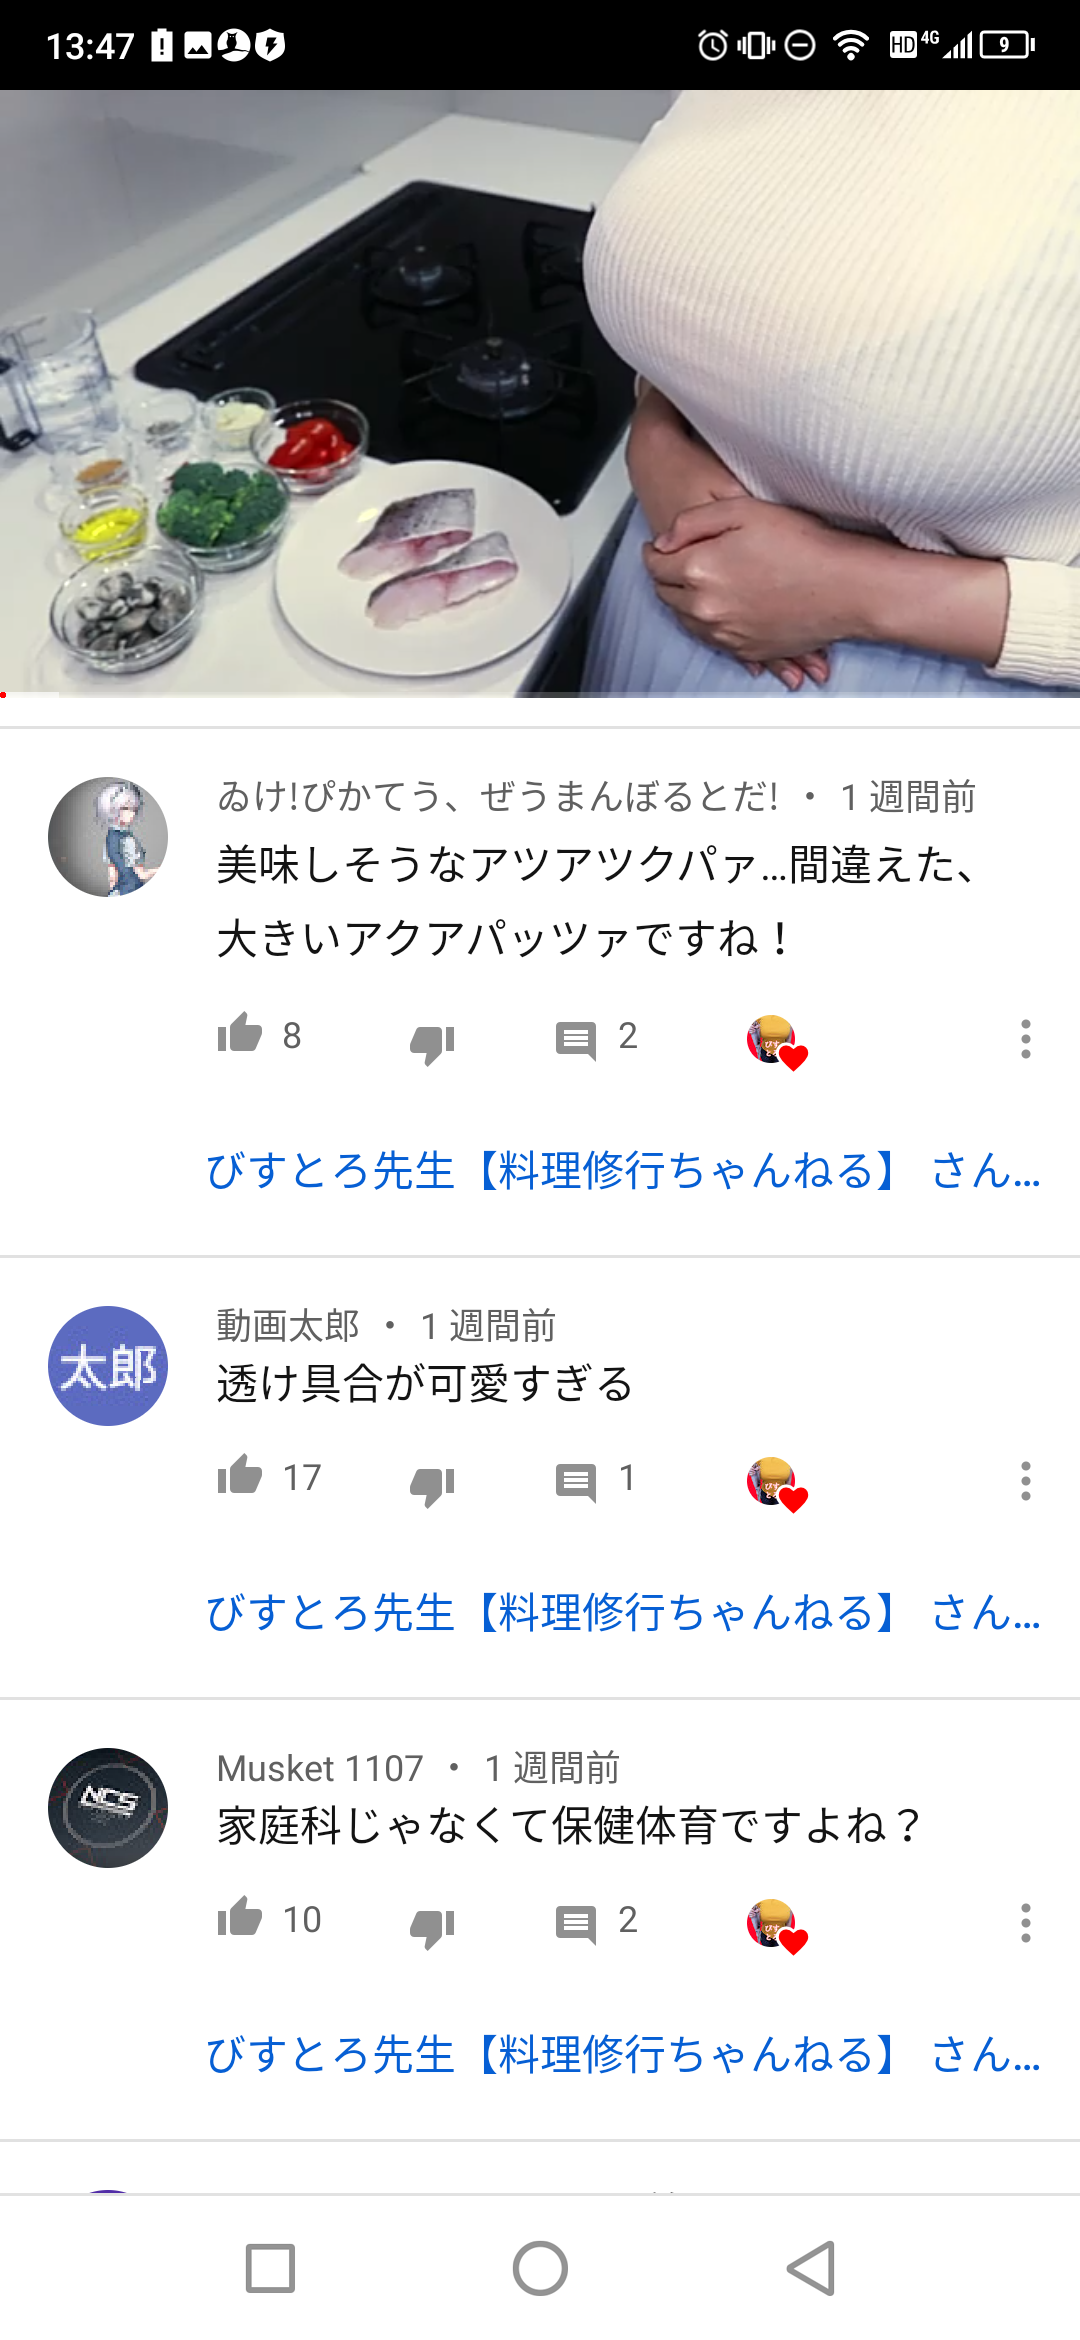This screenshot has width=1080, height=2340.
Task: Tap the Android back button
Action: 811,2268
